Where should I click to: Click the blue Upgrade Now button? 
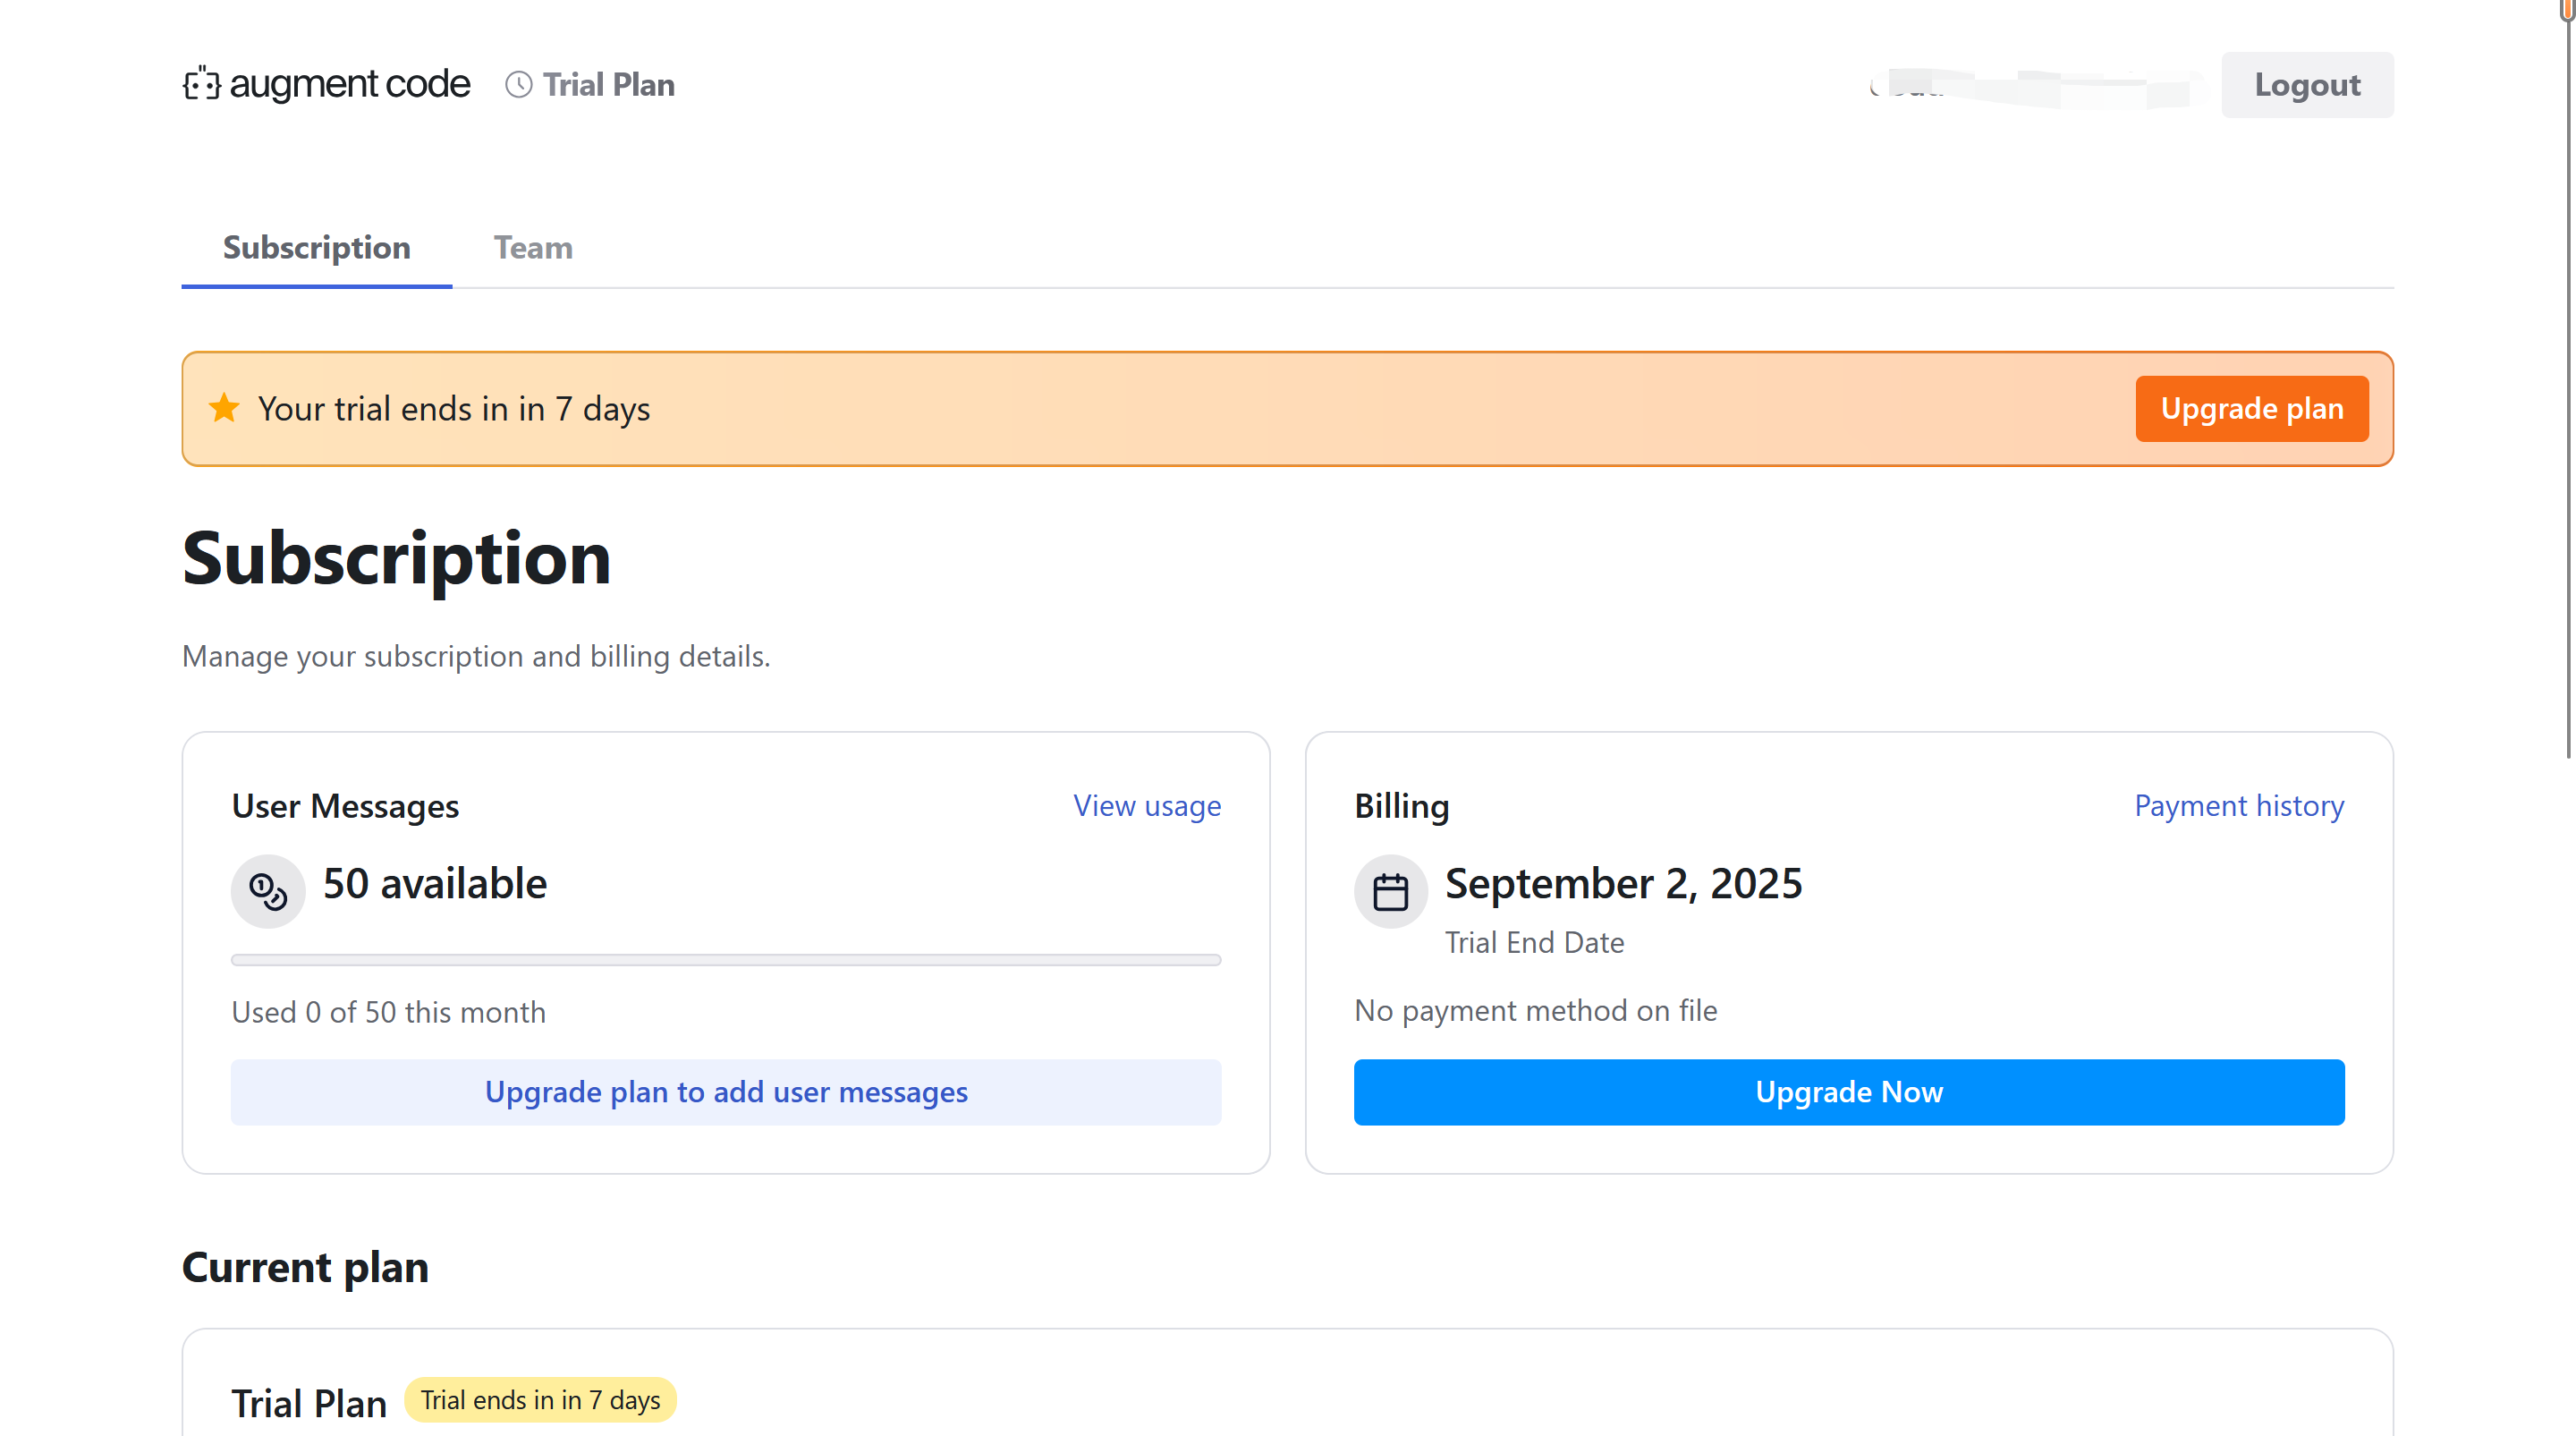[1849, 1092]
